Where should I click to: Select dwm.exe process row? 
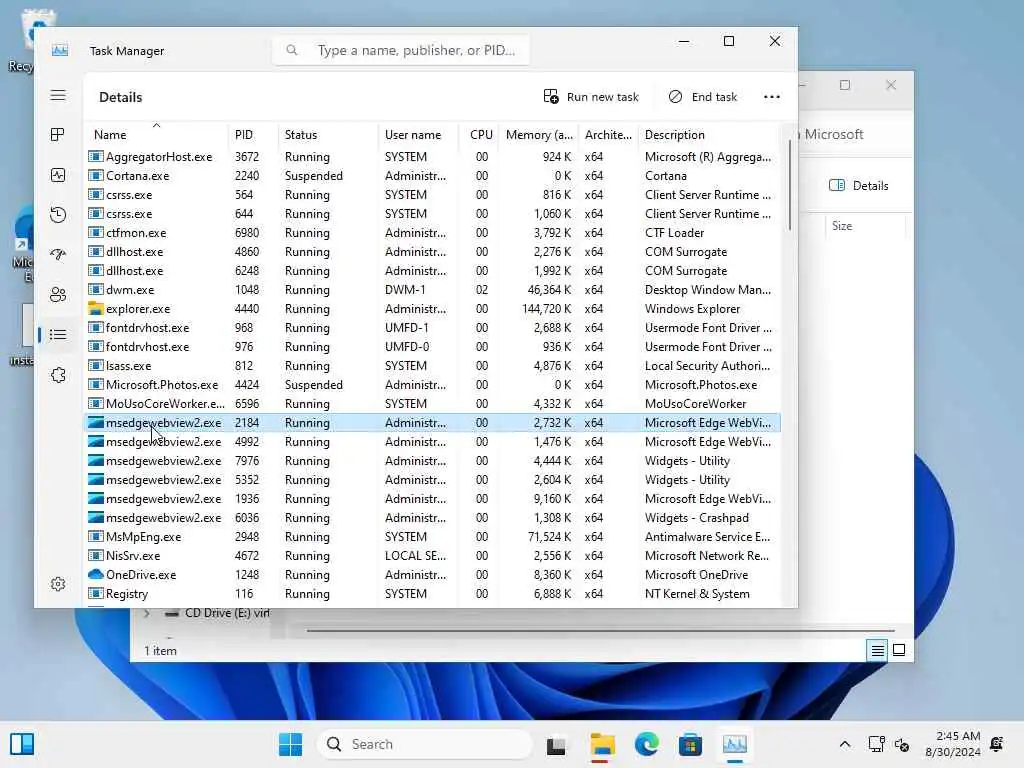point(433,289)
